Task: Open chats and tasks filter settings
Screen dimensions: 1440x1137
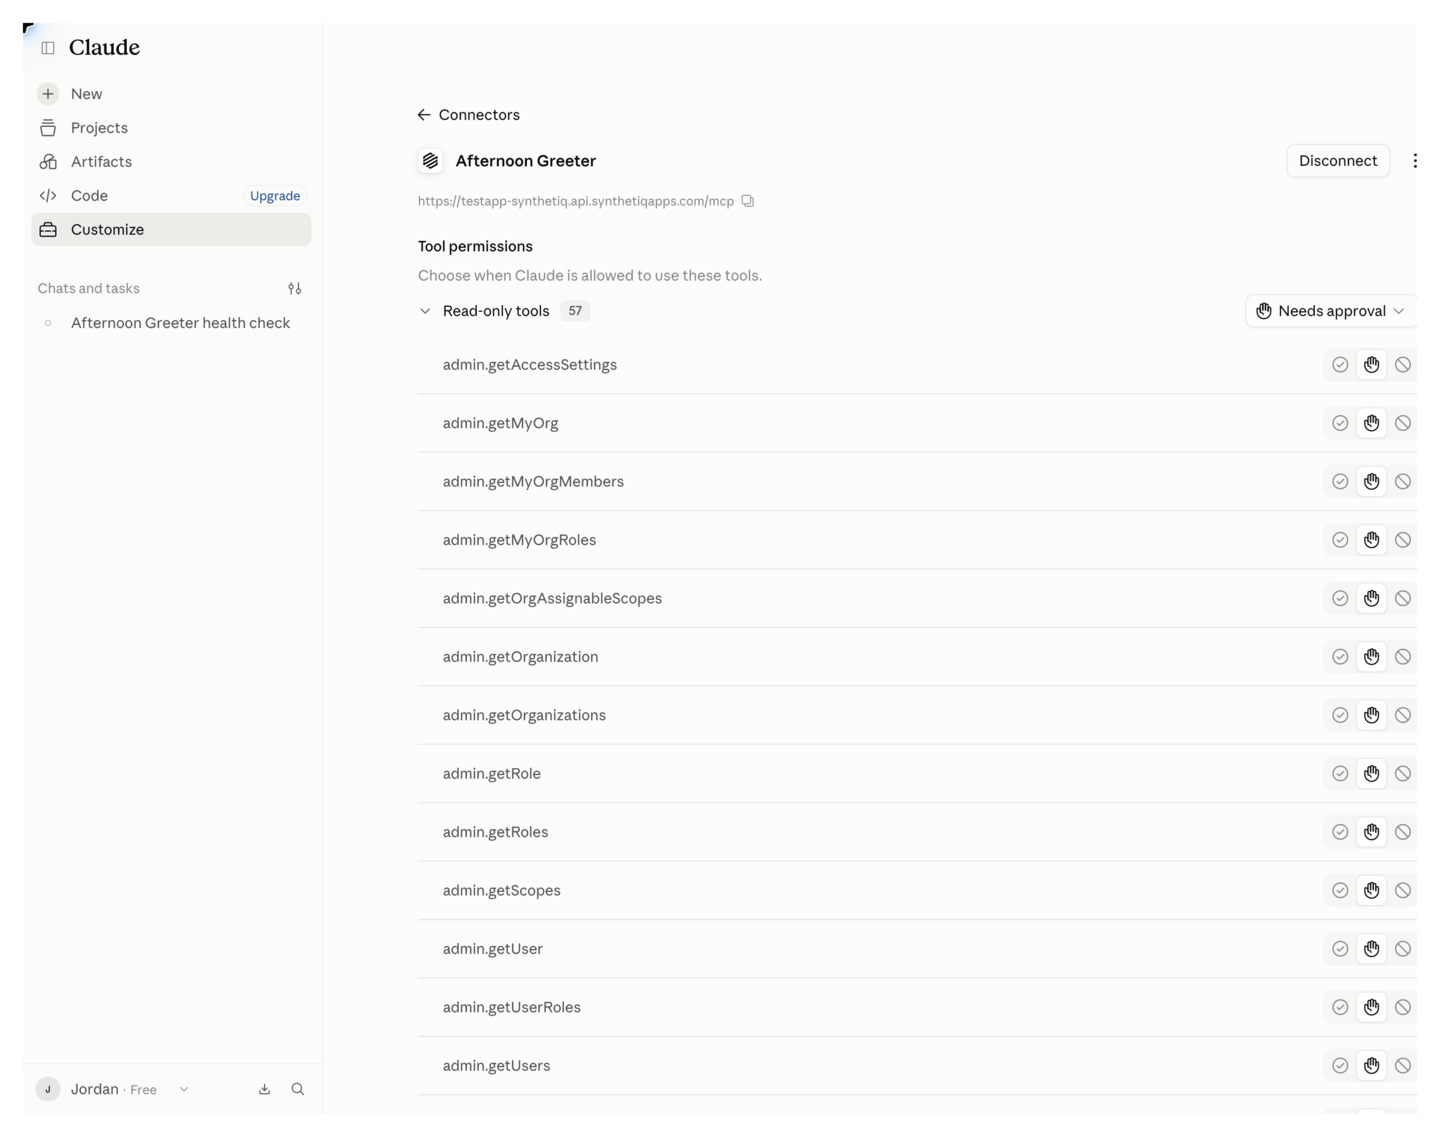Action: click(x=295, y=289)
